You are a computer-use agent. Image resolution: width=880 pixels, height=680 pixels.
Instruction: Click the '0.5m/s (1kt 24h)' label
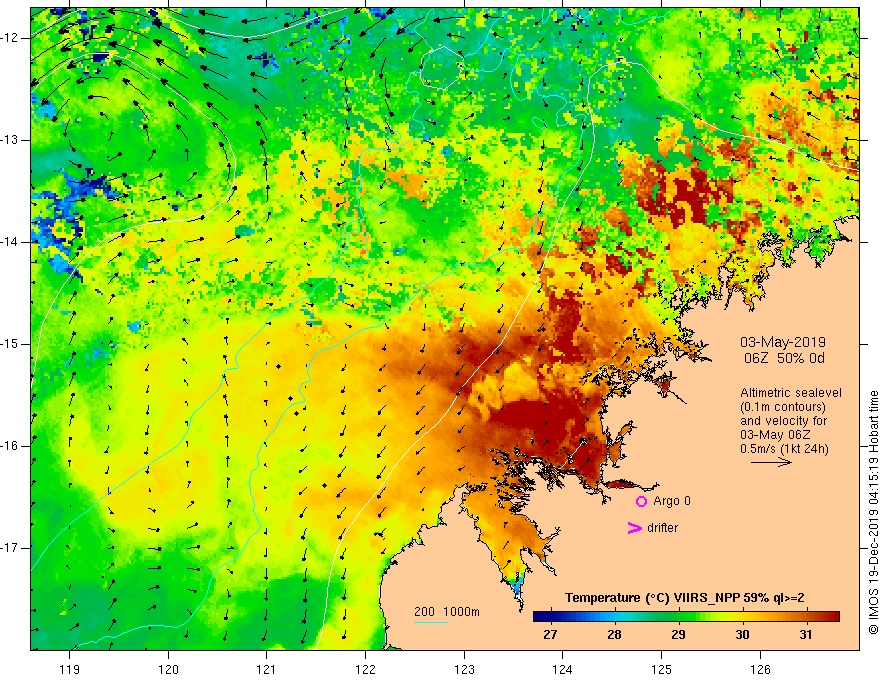point(784,449)
